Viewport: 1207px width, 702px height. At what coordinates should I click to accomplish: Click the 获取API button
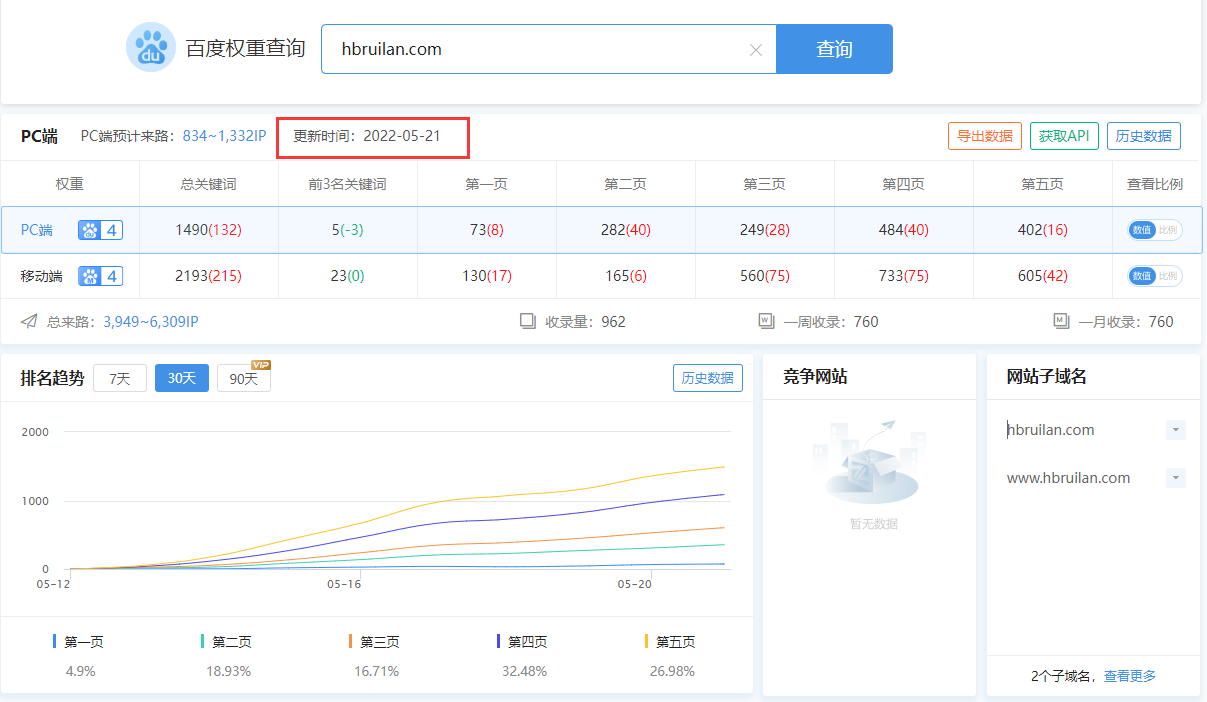pyautogui.click(x=1064, y=136)
